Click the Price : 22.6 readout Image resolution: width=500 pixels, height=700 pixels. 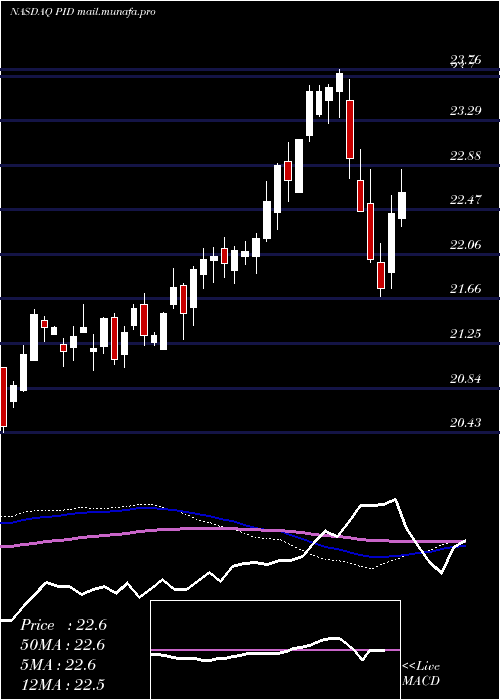pos(63,625)
